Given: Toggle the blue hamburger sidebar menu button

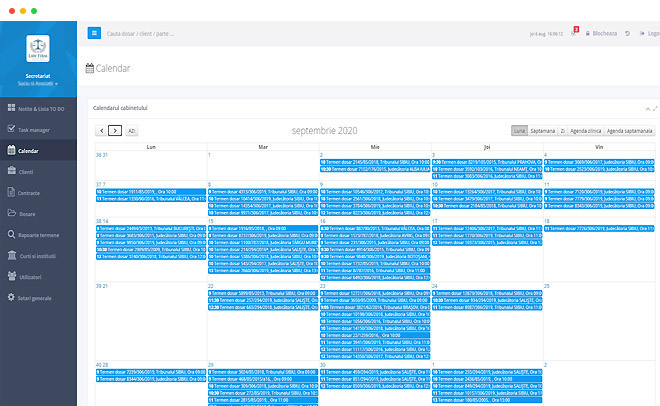Looking at the screenshot, I should tap(94, 32).
